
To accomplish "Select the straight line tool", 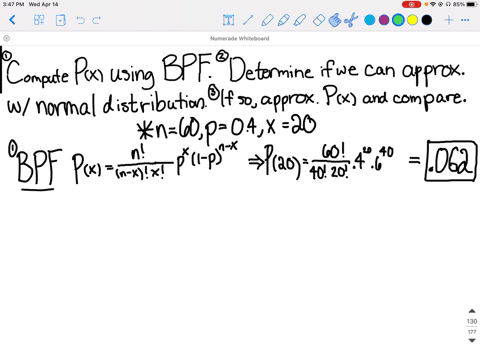I will click(x=248, y=20).
